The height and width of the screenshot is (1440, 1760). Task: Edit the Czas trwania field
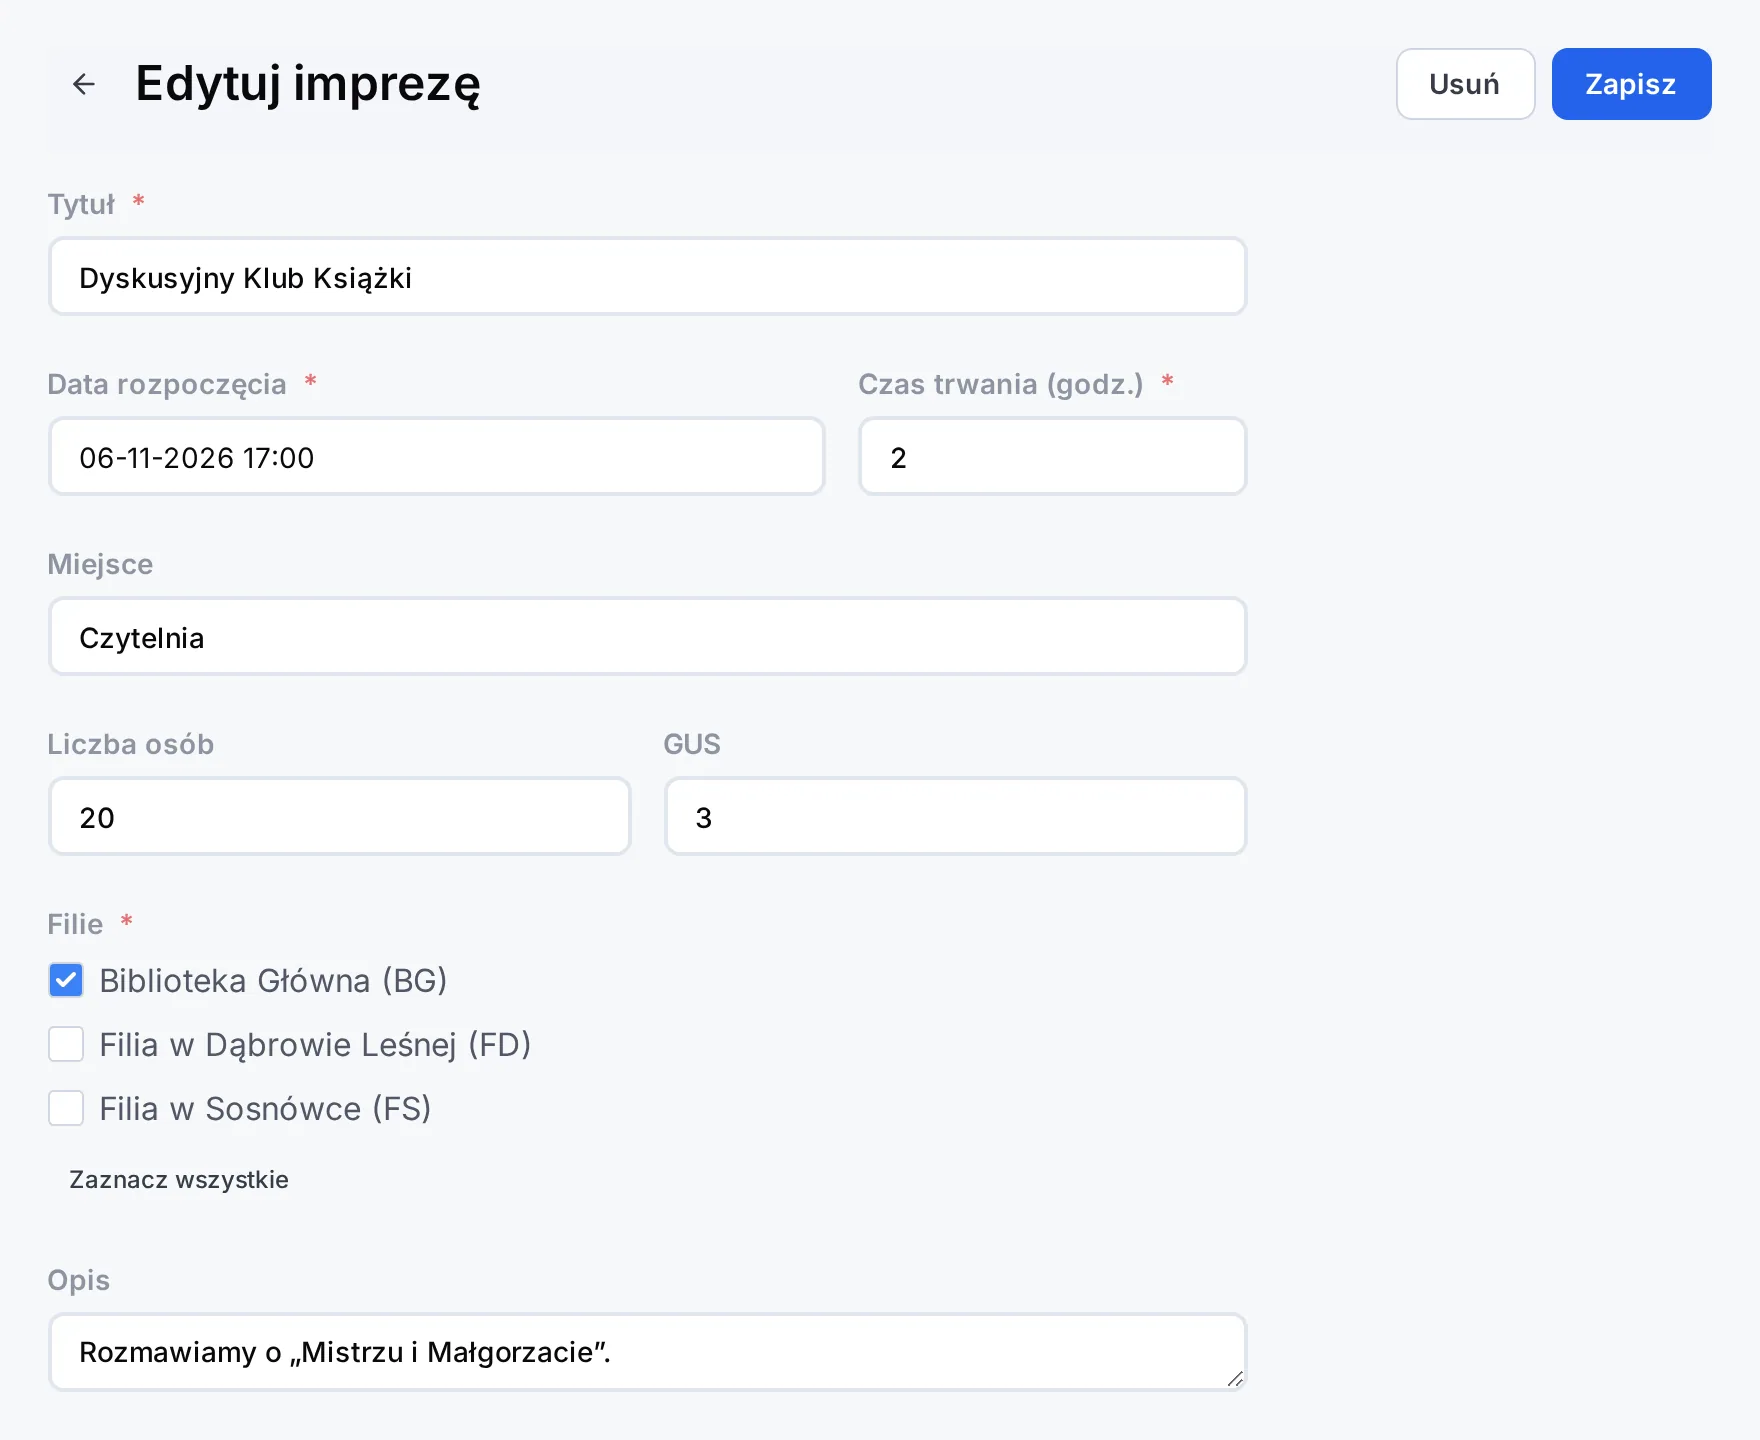(x=1052, y=457)
